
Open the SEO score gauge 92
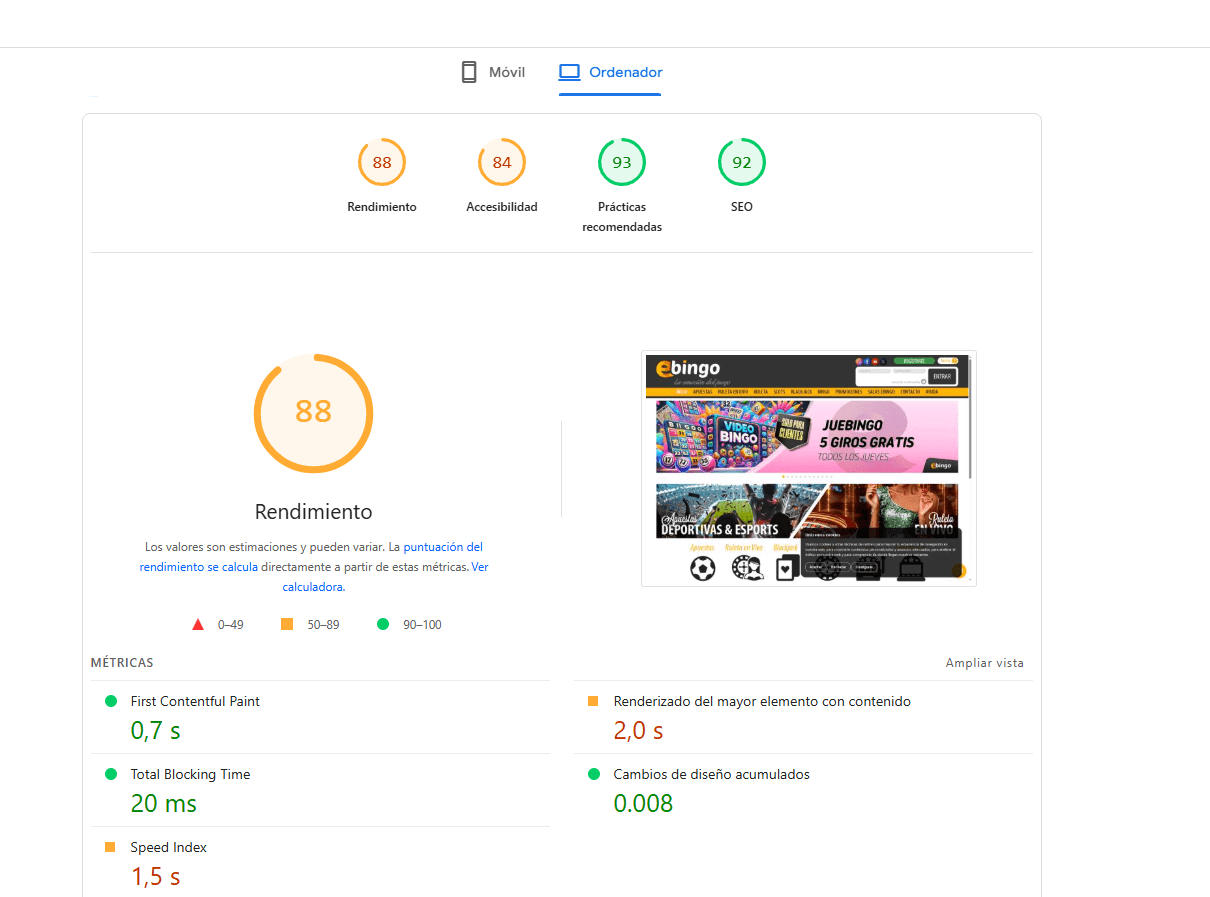[x=742, y=162]
